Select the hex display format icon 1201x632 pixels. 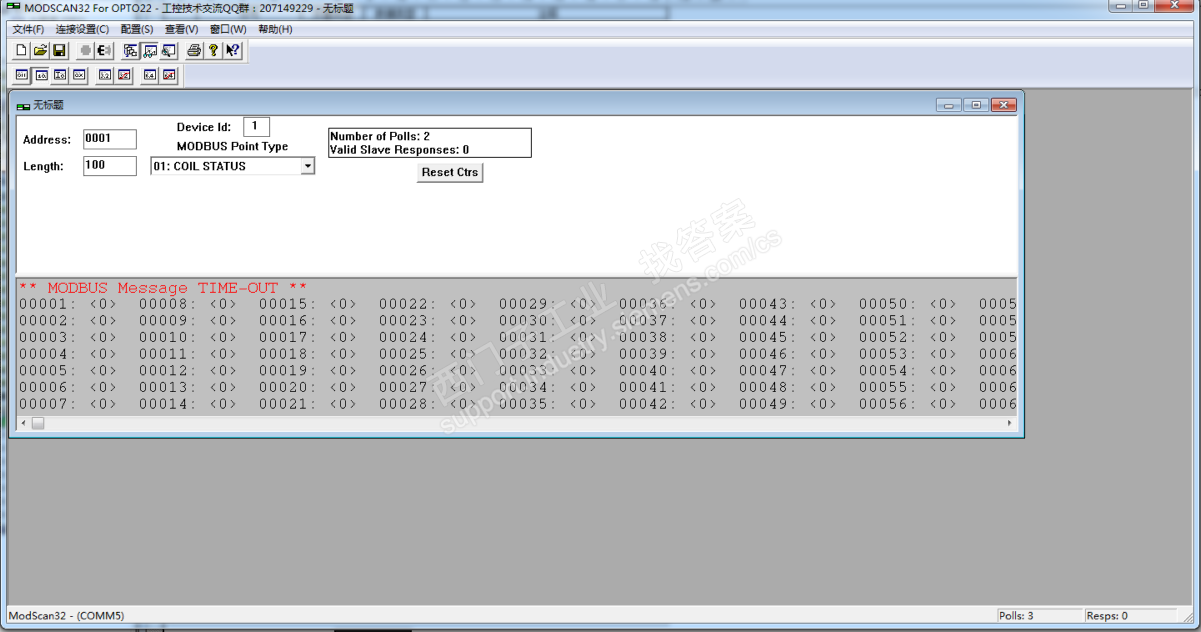tap(79, 75)
